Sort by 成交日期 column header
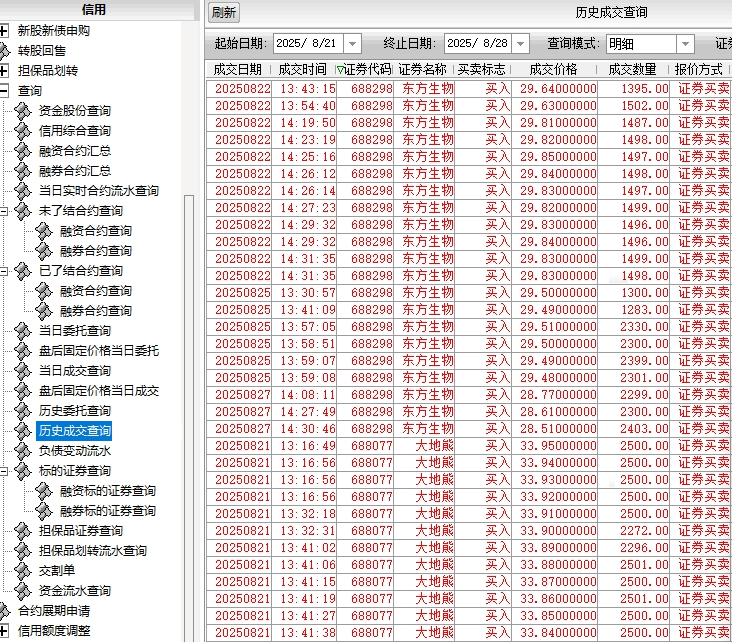This screenshot has width=732, height=642. [x=238, y=70]
